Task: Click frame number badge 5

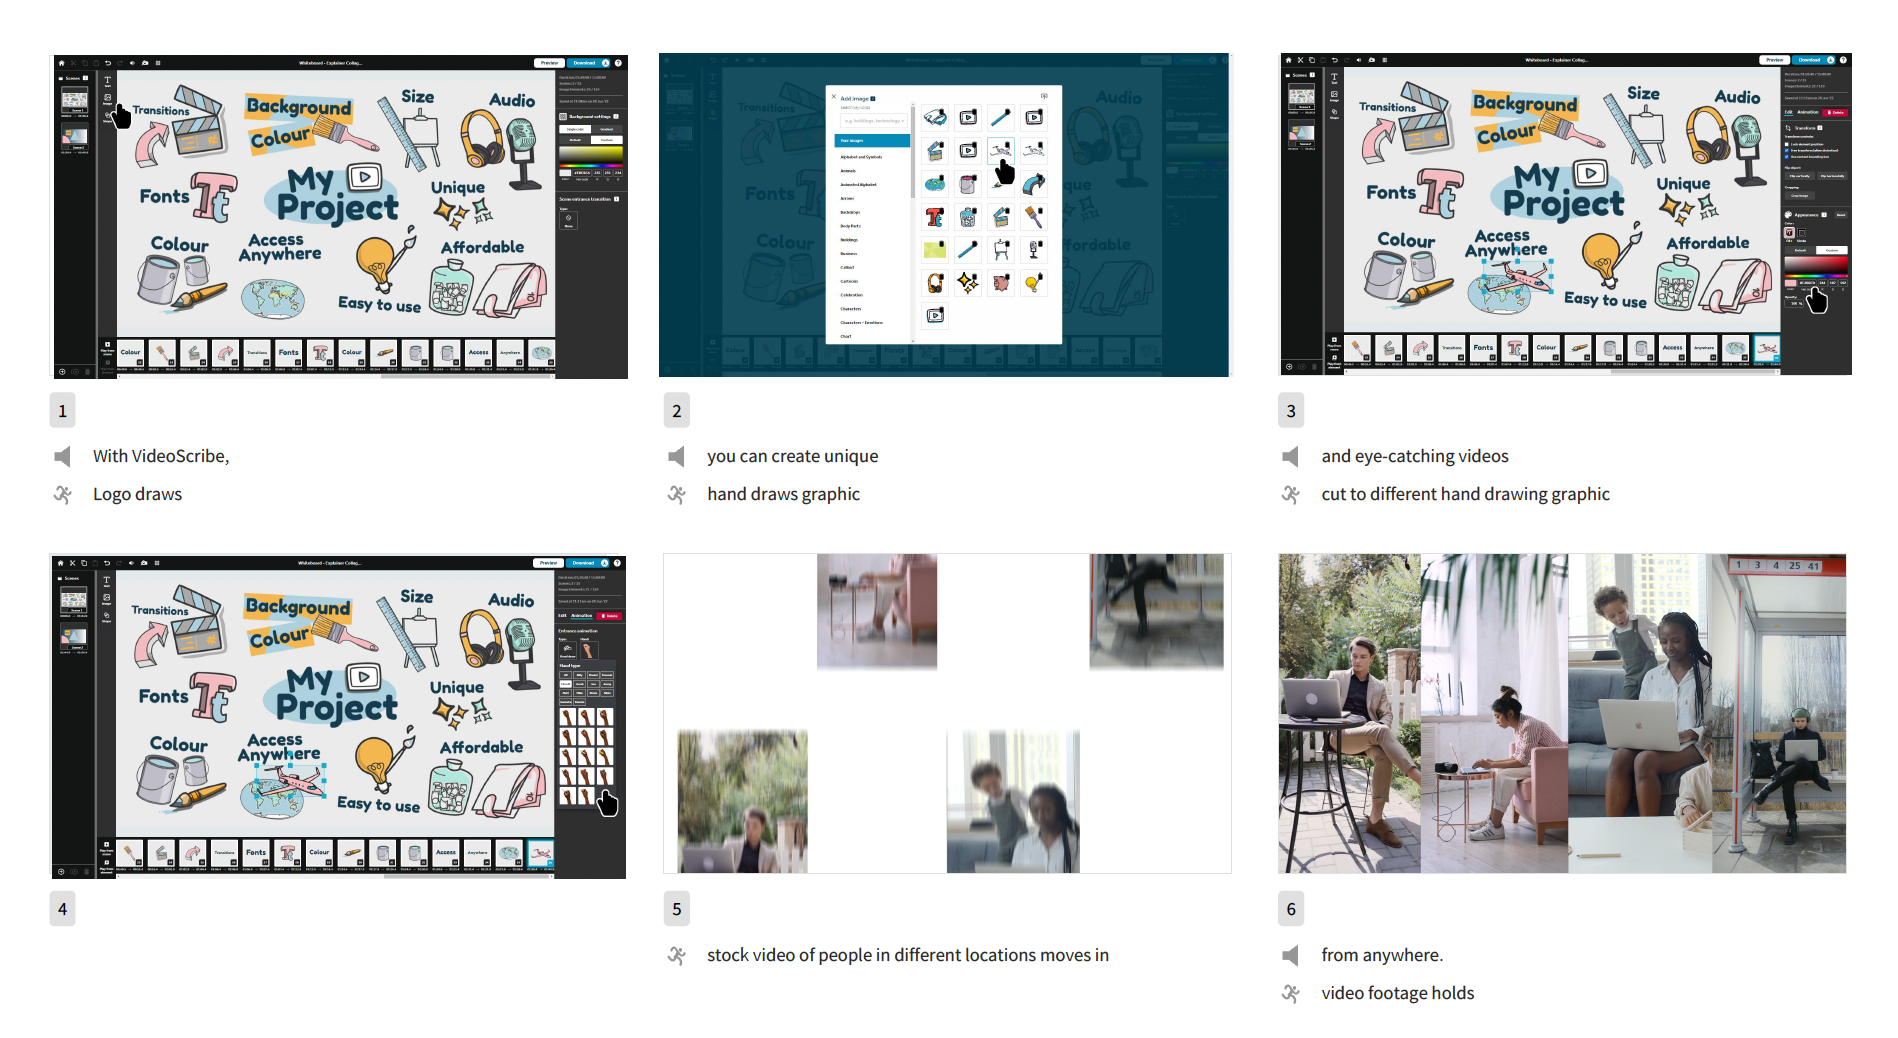Action: click(x=676, y=909)
